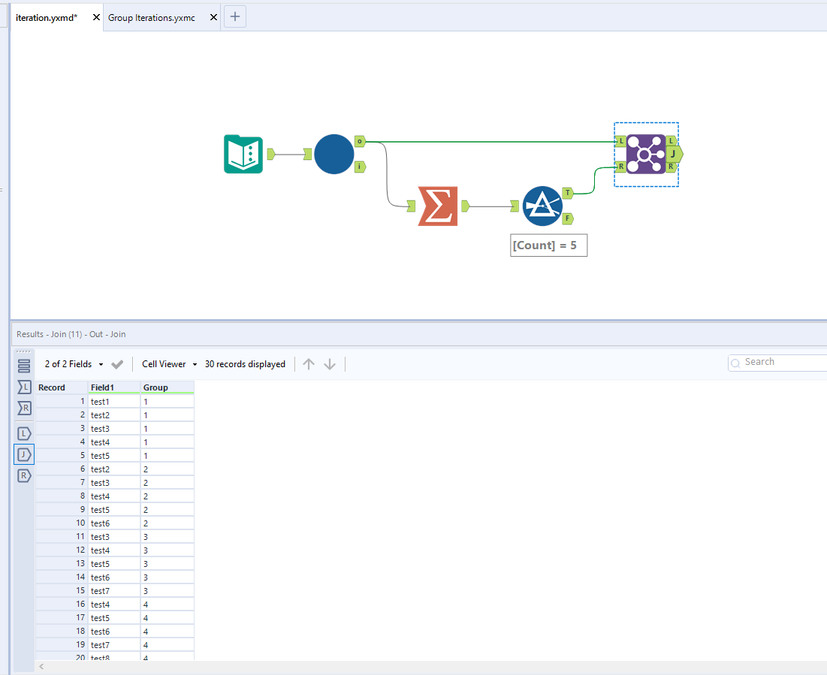Select the '[Count] = 5' annotation
The image size is (827, 675).
[549, 245]
